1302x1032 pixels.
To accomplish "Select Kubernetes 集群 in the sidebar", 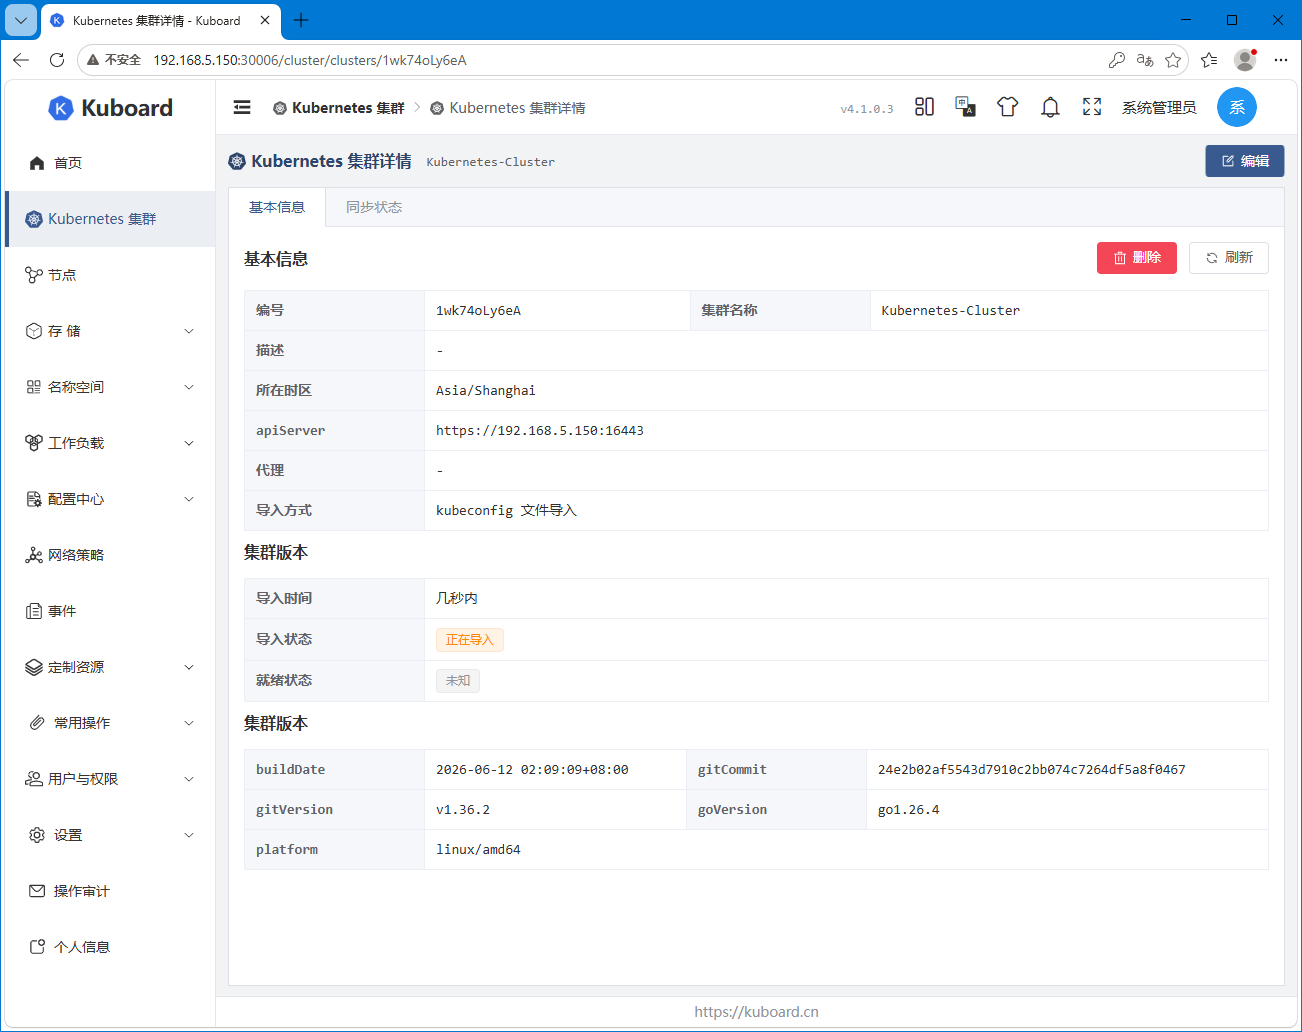I will tap(110, 219).
